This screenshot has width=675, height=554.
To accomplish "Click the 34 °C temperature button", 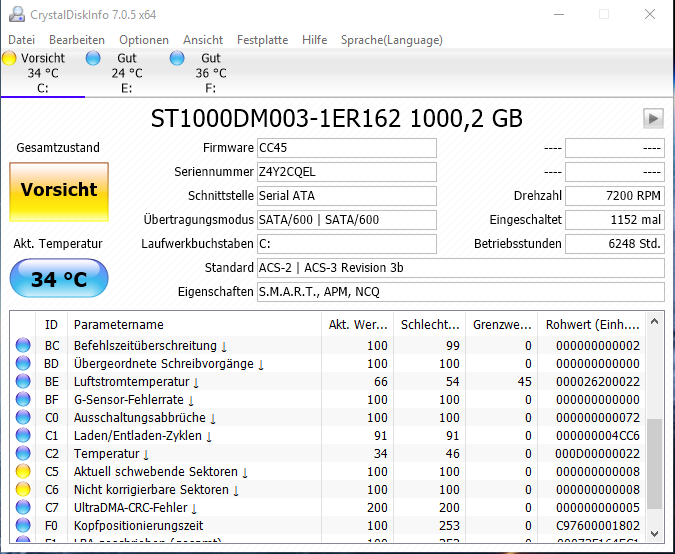I will pos(59,278).
